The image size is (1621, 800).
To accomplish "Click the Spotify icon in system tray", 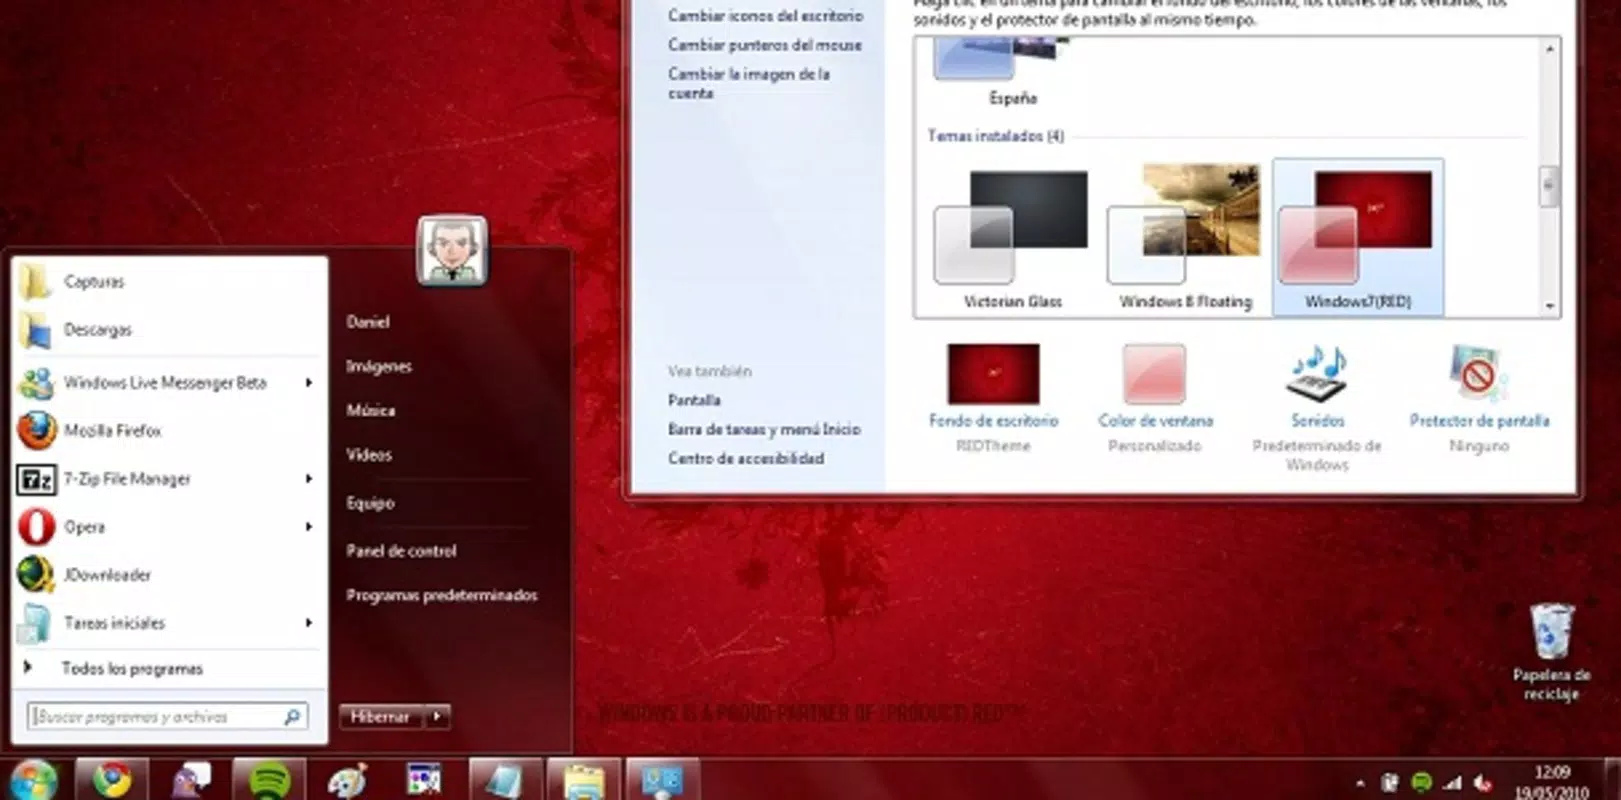I will pyautogui.click(x=1421, y=783).
